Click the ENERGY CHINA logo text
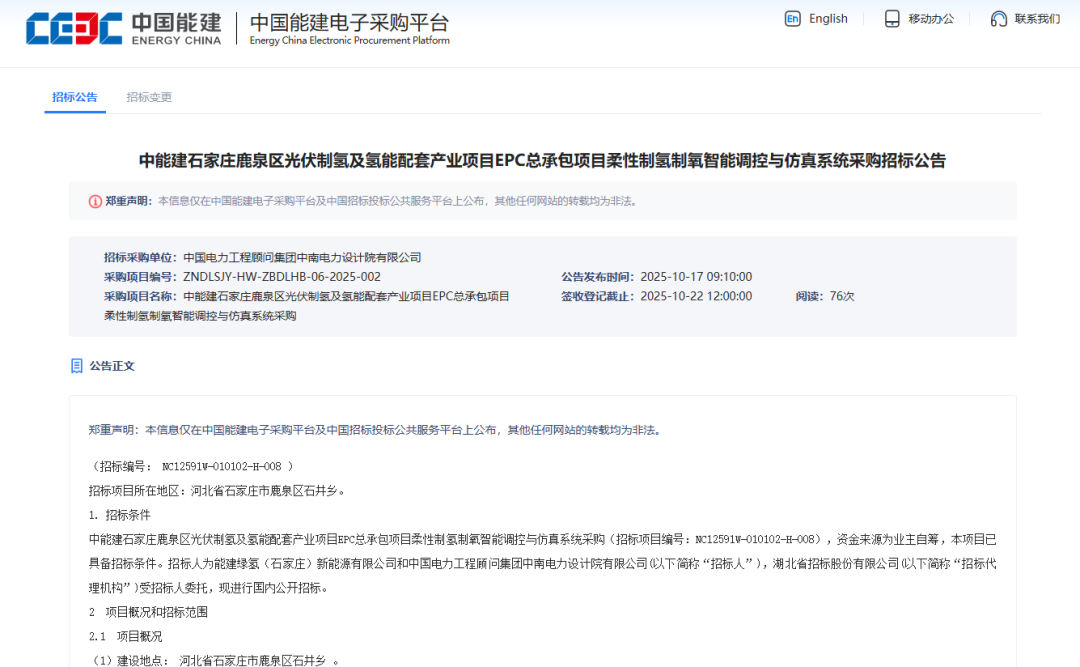Image resolution: width=1080 pixels, height=667 pixels. [176, 38]
